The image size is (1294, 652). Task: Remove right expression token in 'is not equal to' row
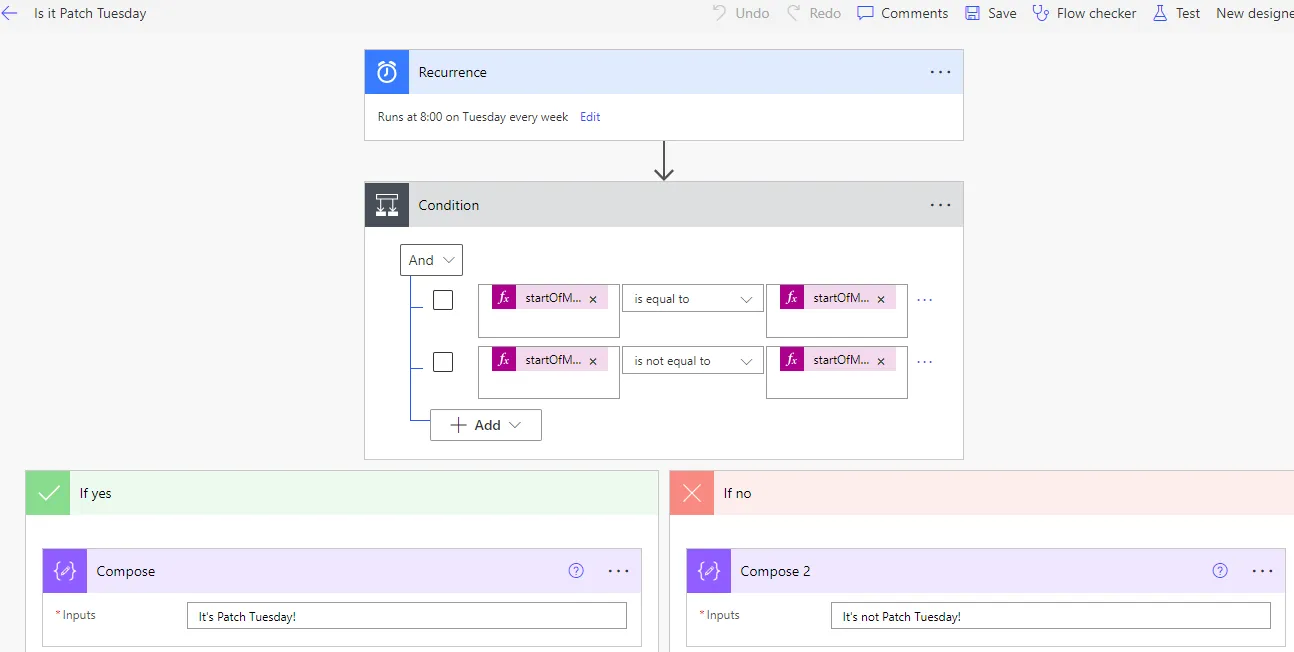tap(881, 361)
